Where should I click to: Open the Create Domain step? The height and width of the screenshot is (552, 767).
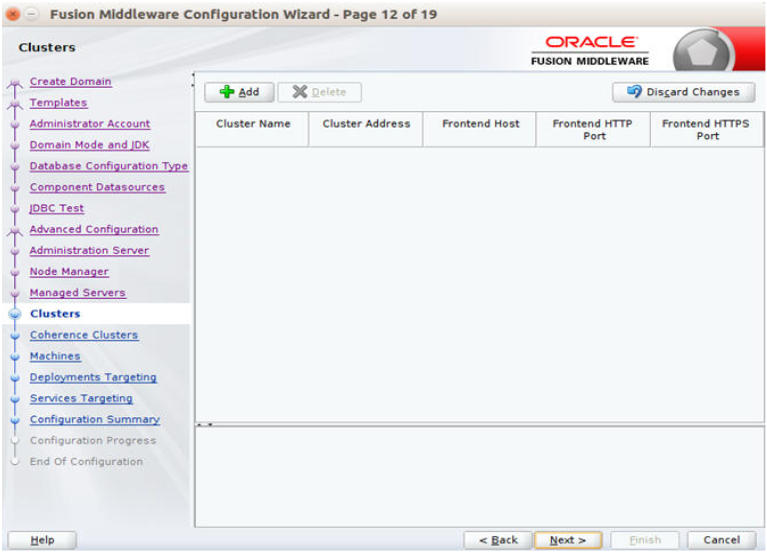point(70,81)
